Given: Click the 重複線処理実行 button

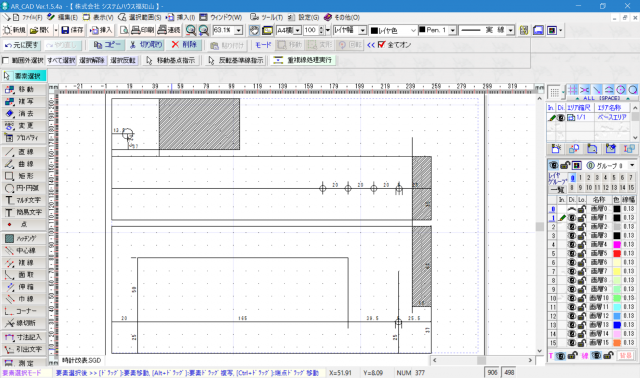Looking at the screenshot, I should click(303, 60).
